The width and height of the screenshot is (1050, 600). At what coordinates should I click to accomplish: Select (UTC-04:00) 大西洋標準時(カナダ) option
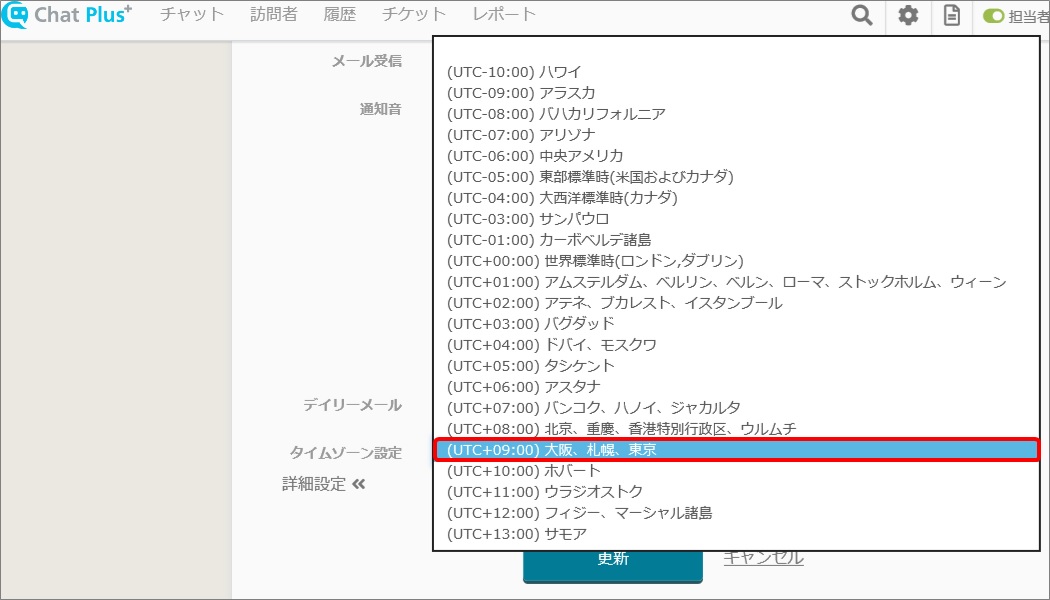736,198
